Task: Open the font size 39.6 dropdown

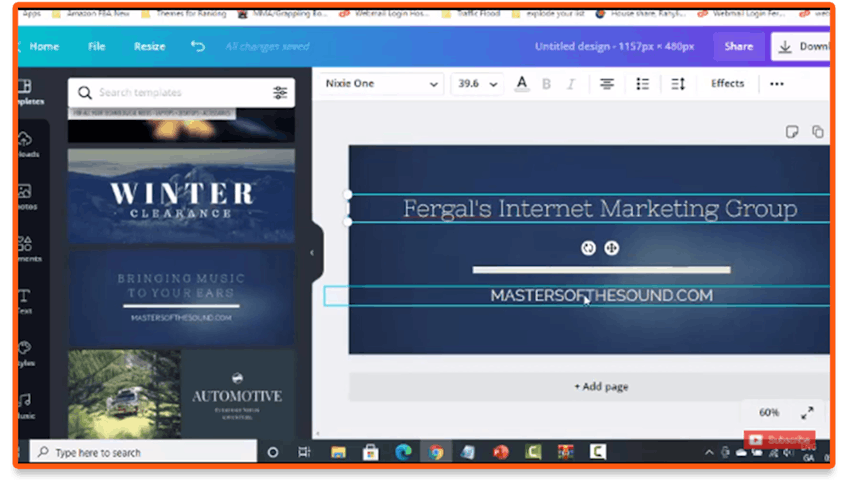Action: coord(476,84)
